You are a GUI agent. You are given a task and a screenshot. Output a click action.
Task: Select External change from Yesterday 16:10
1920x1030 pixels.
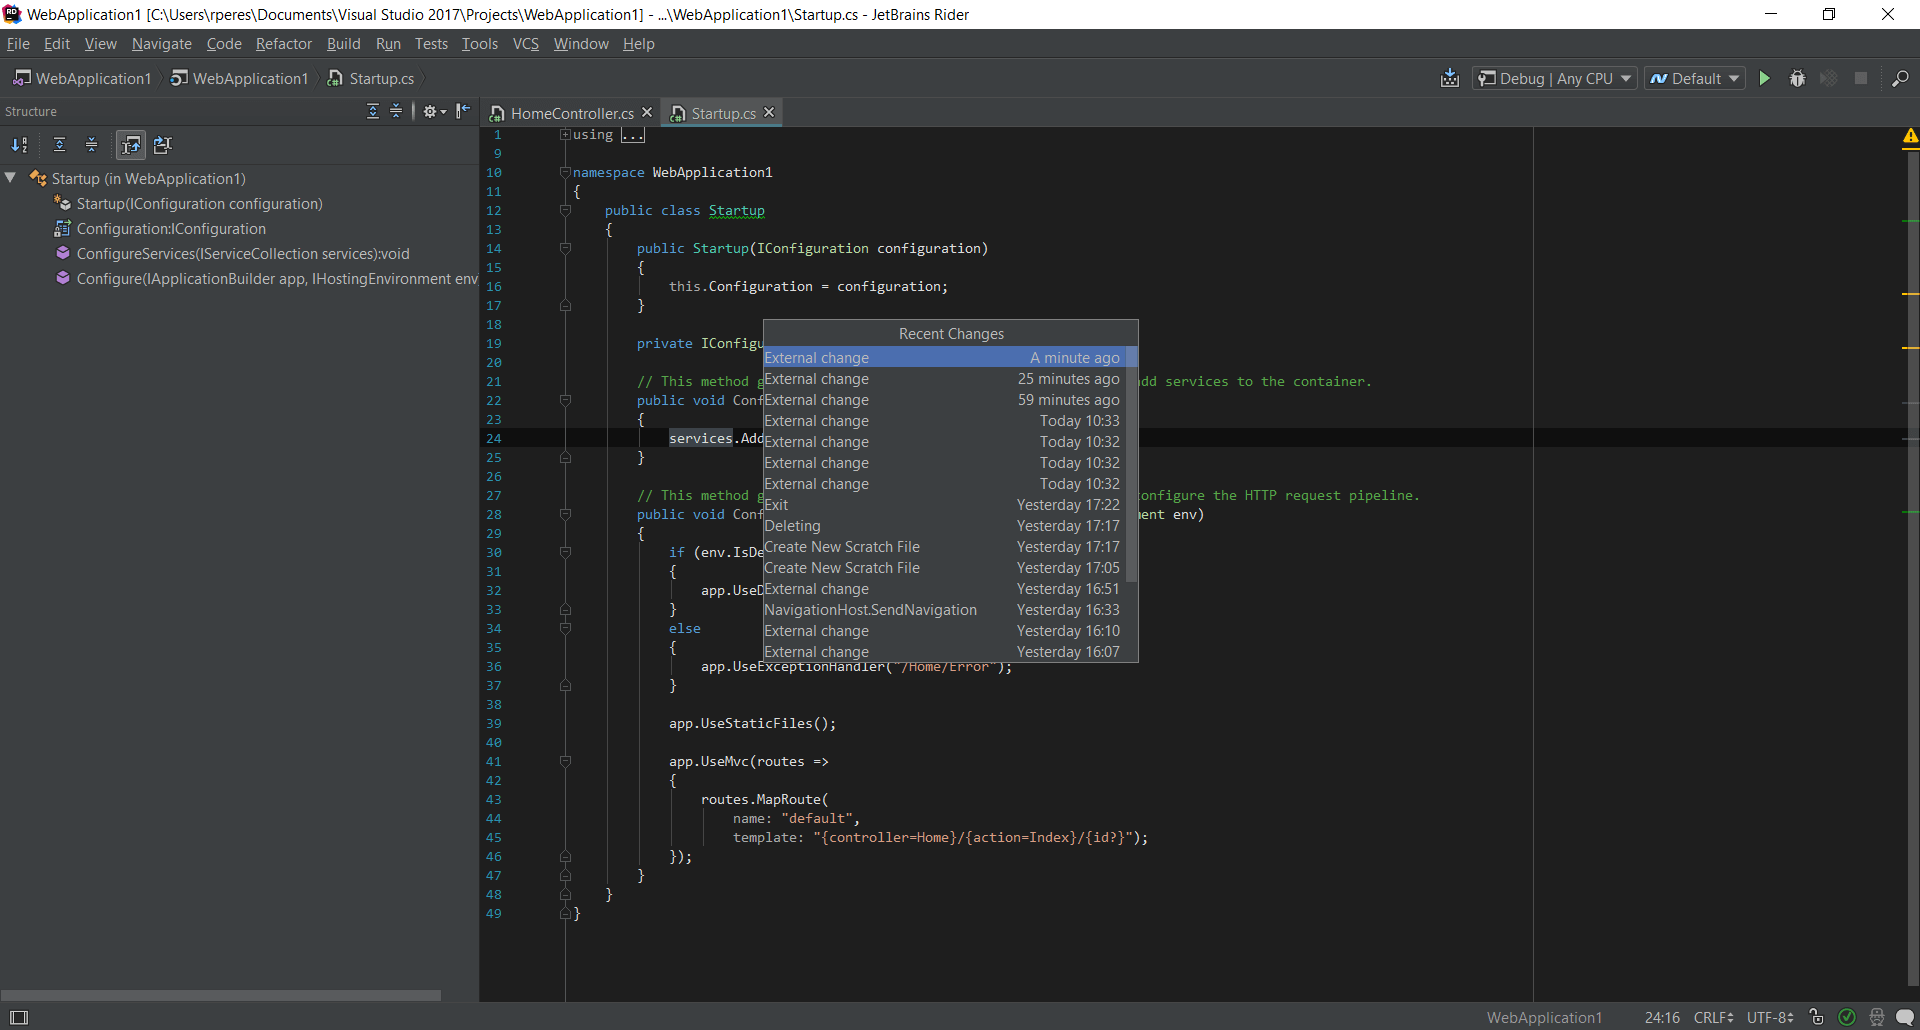944,631
